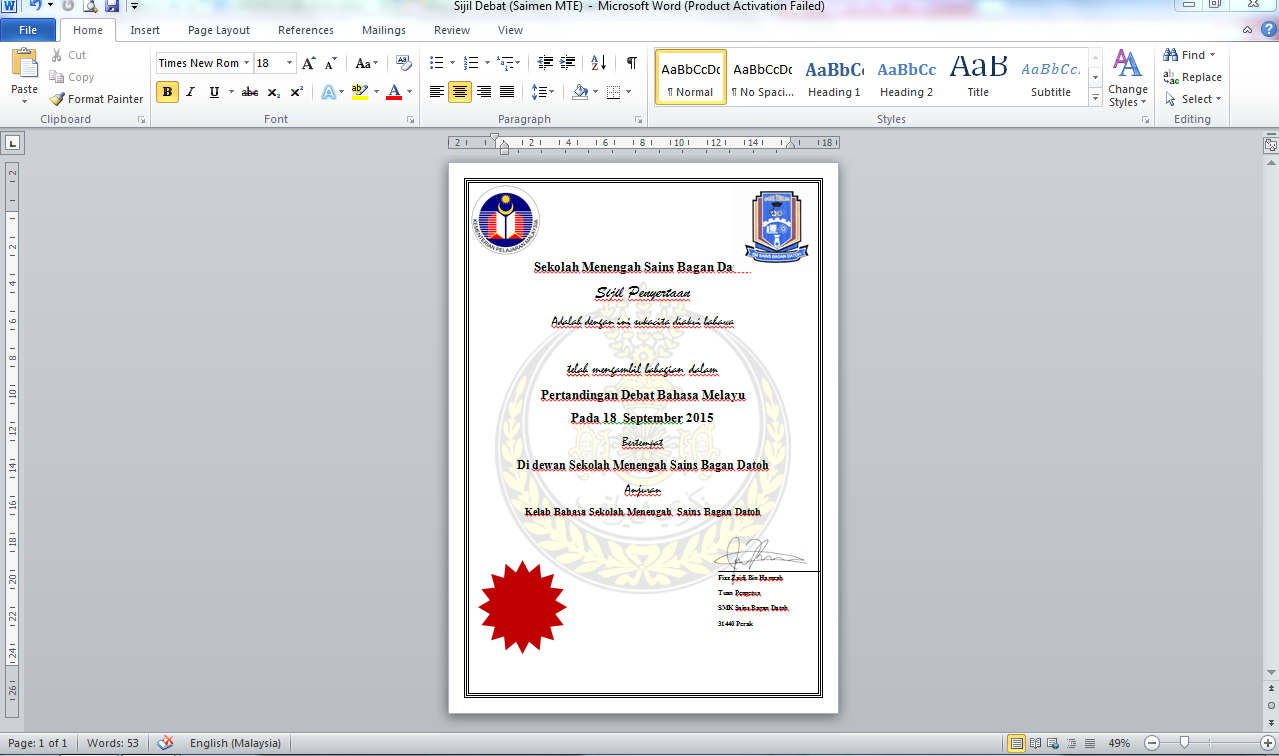Click the Shrink Font icon
This screenshot has width=1279, height=756.
coord(332,63)
